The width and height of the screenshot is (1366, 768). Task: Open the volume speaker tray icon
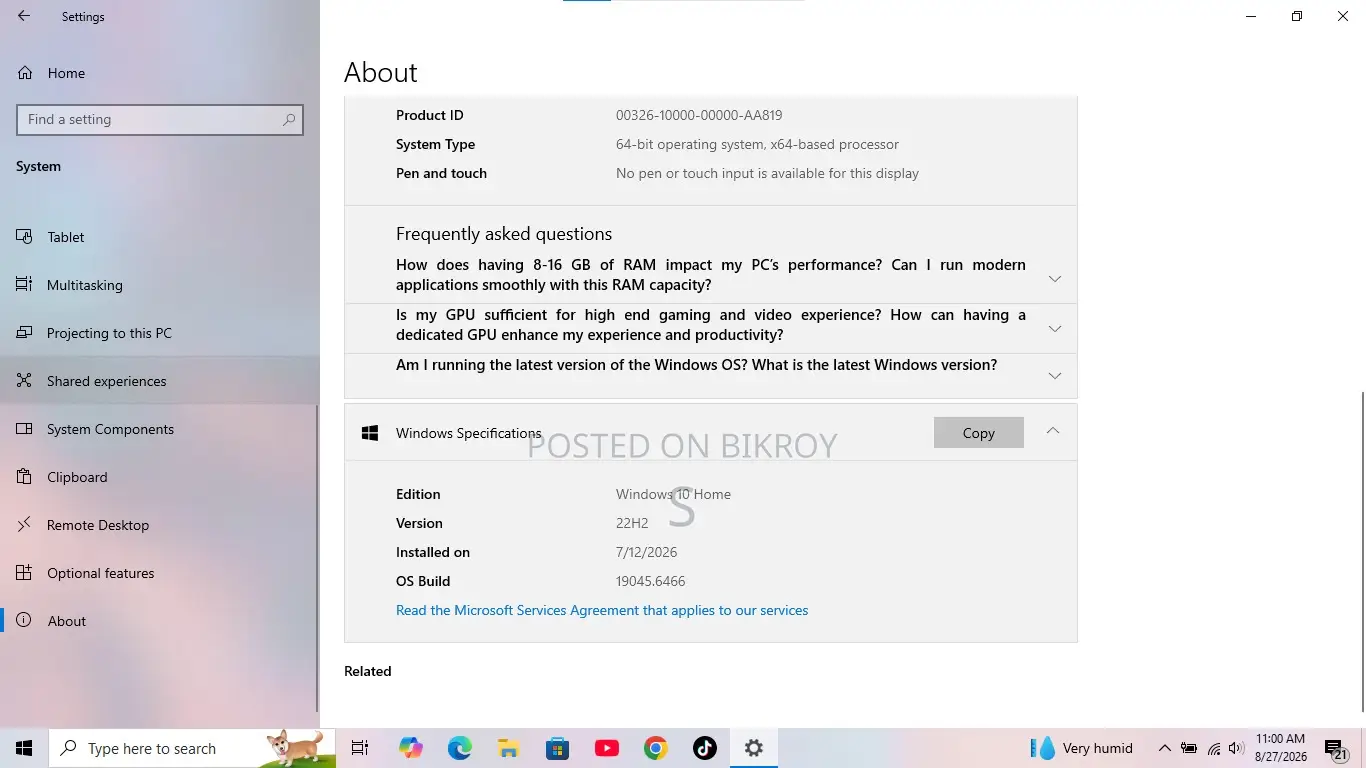pyautogui.click(x=1235, y=748)
